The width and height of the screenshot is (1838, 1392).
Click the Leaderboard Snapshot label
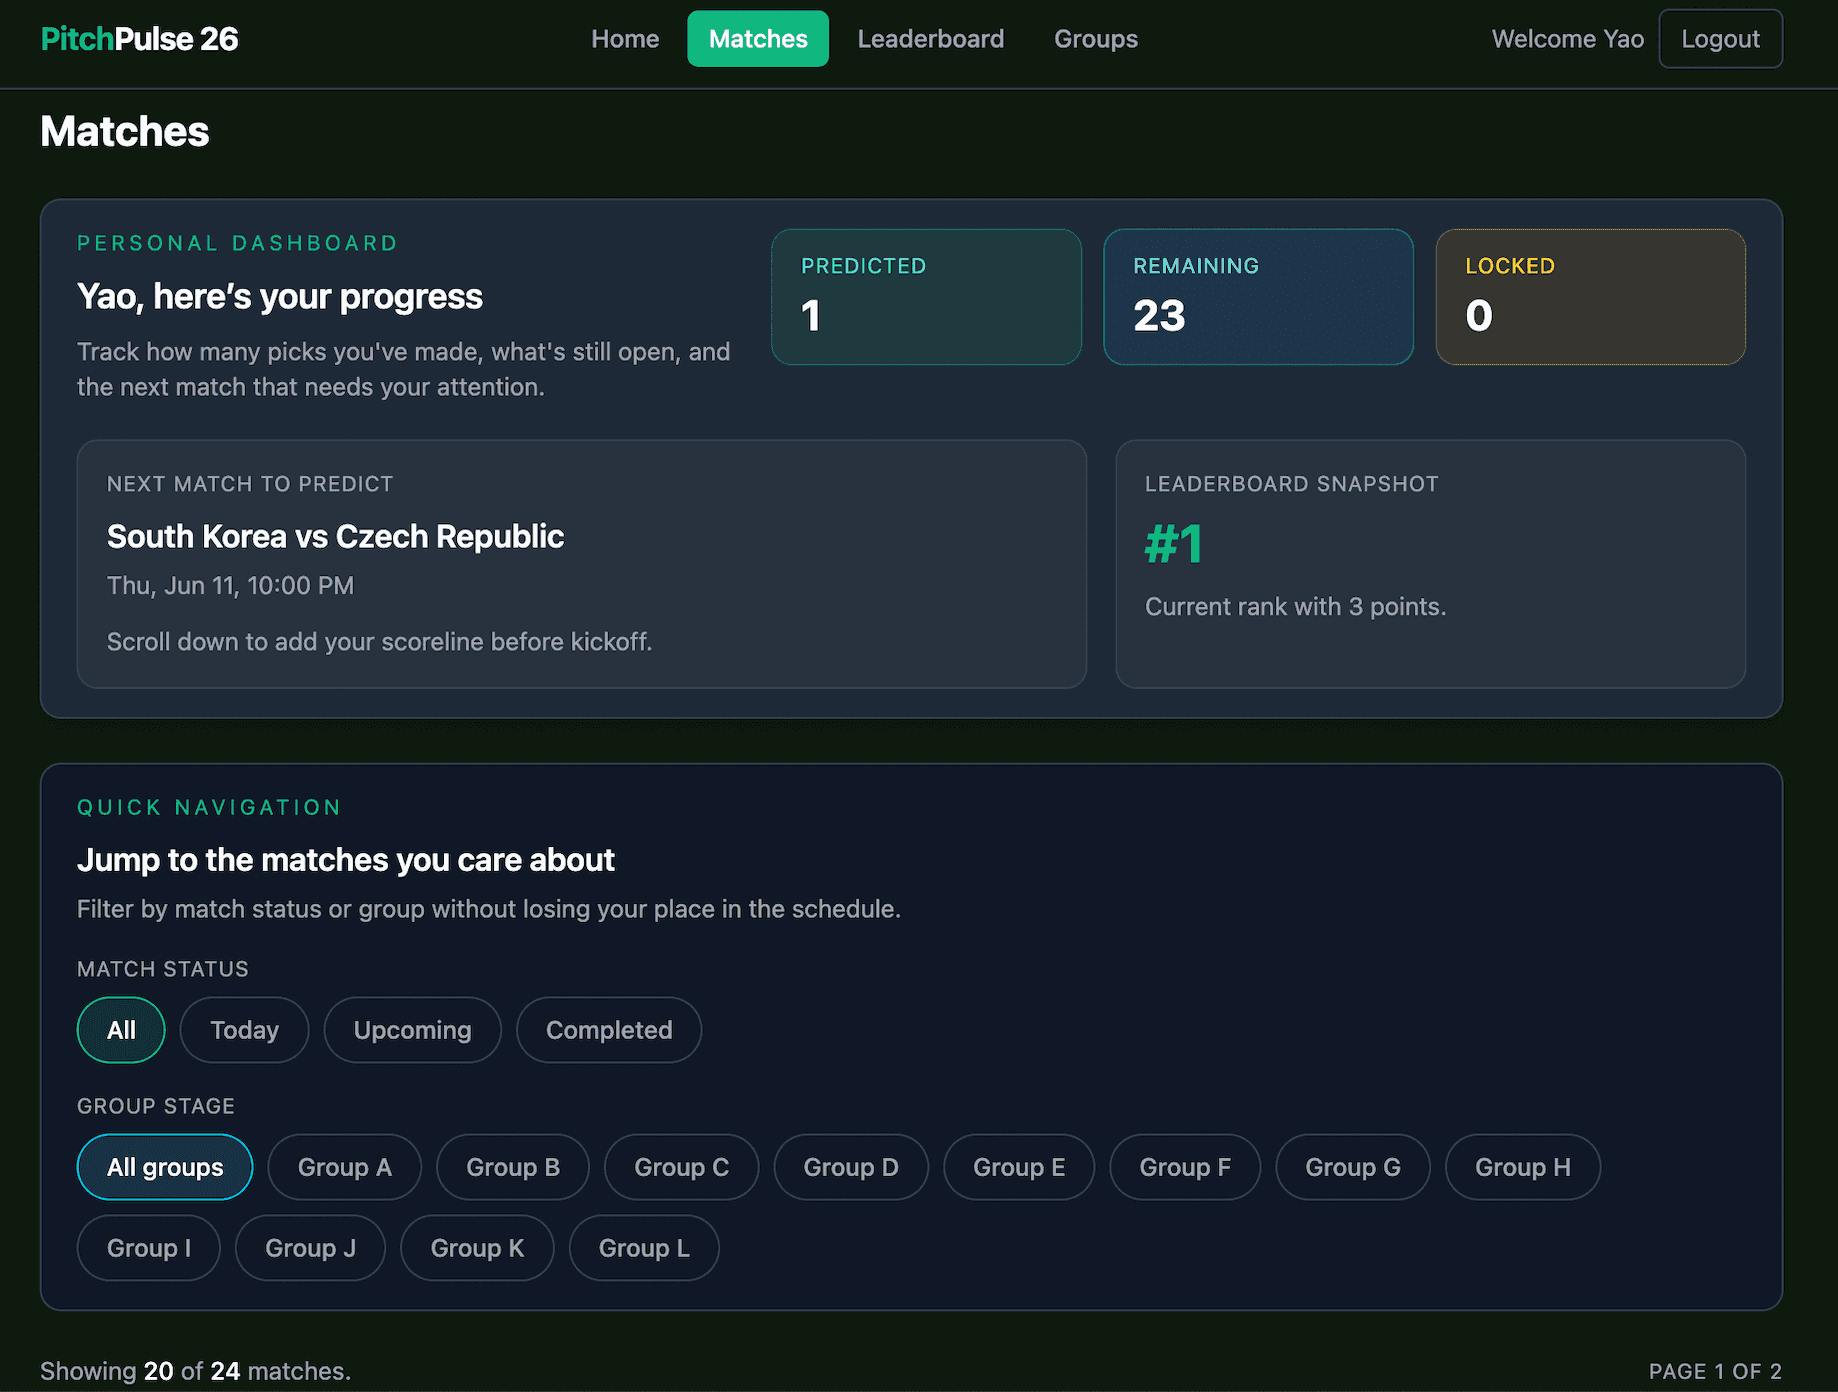coord(1292,484)
